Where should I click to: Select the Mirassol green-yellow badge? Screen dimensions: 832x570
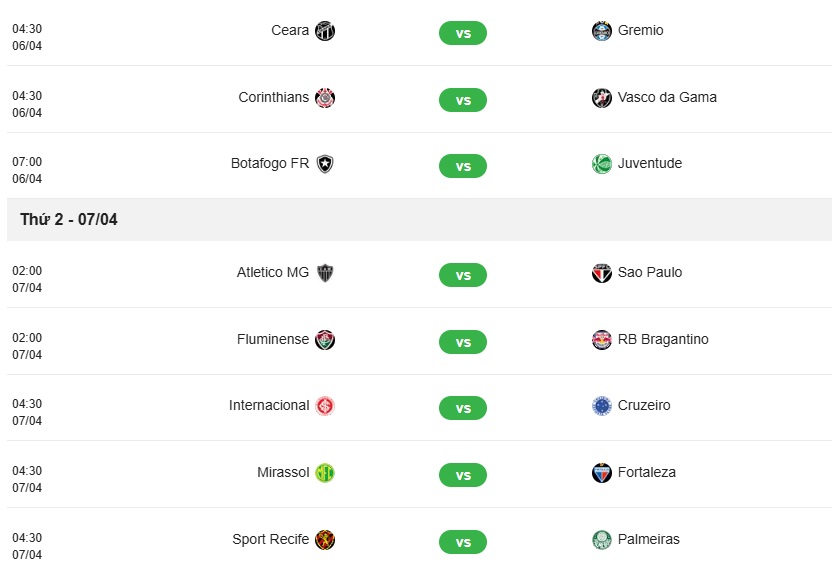(325, 473)
